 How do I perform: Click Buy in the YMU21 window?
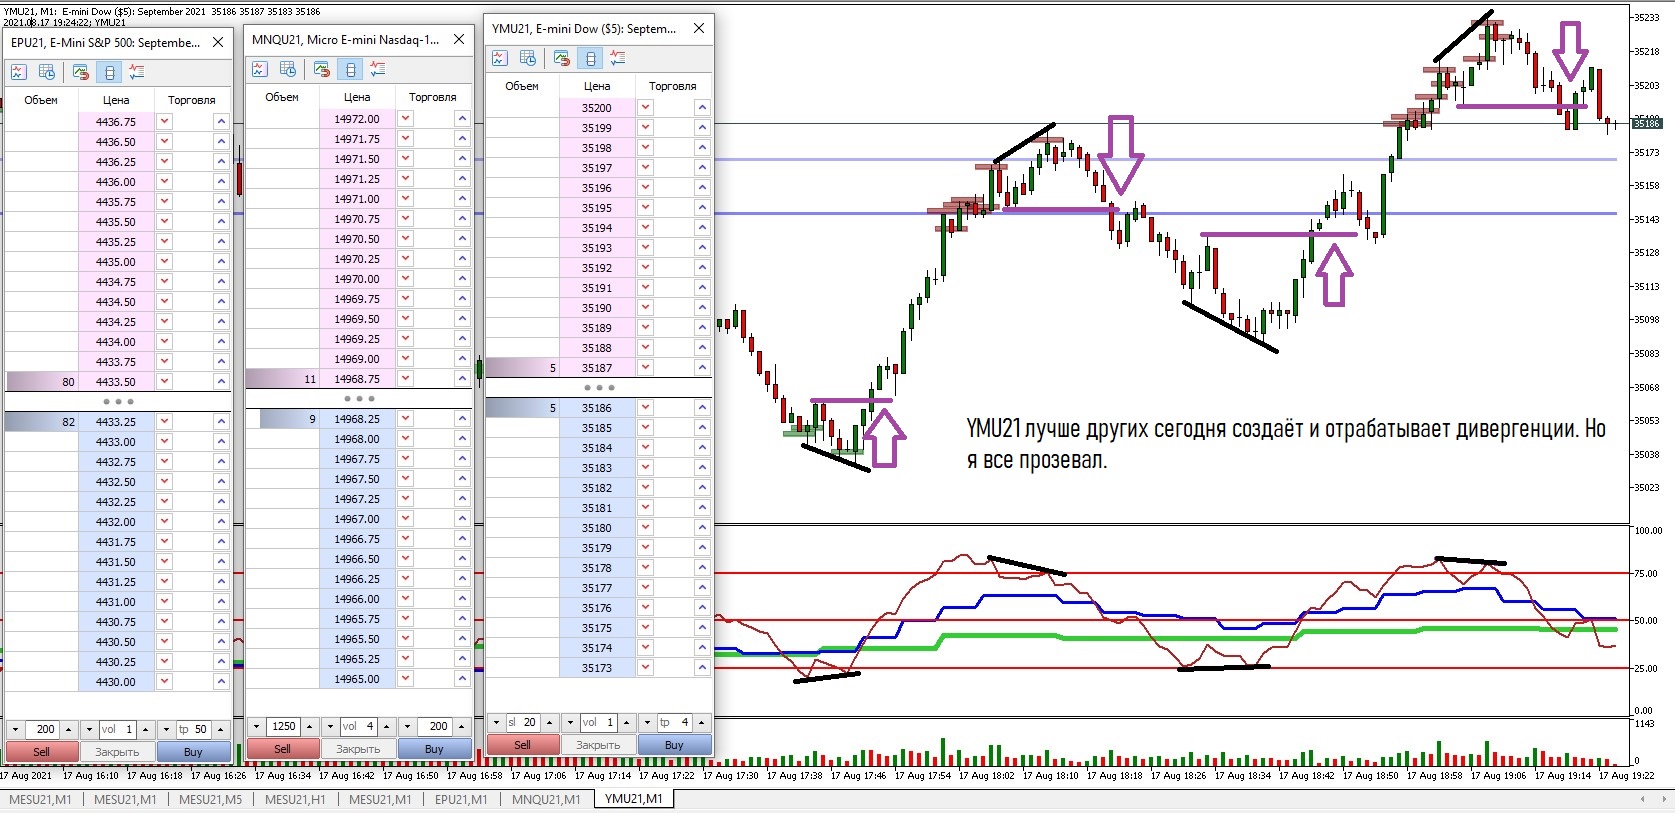pyautogui.click(x=674, y=745)
